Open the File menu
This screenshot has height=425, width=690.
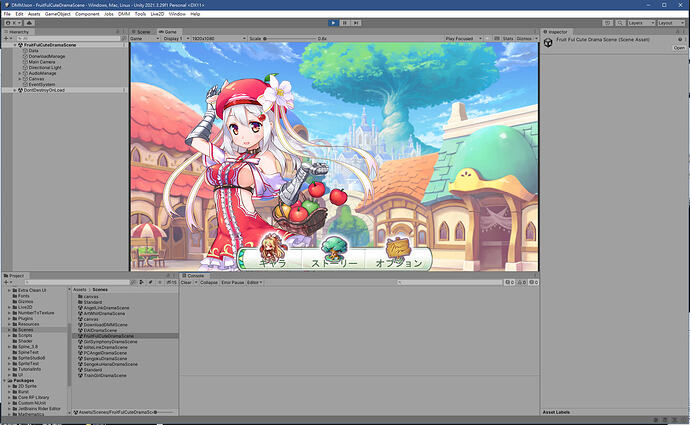[x=7, y=14]
